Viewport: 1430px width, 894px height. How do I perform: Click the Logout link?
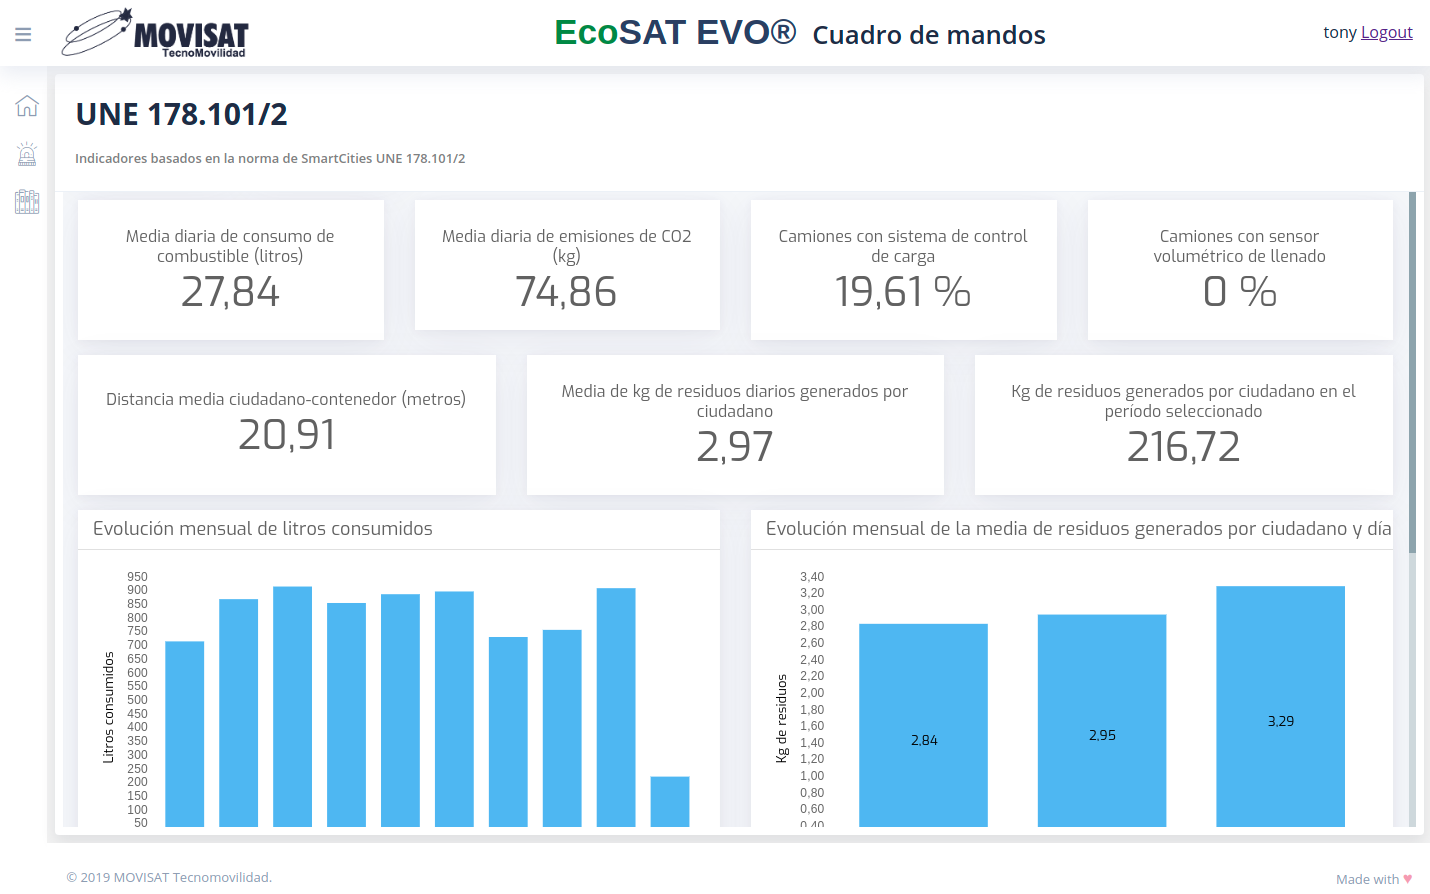(1386, 32)
